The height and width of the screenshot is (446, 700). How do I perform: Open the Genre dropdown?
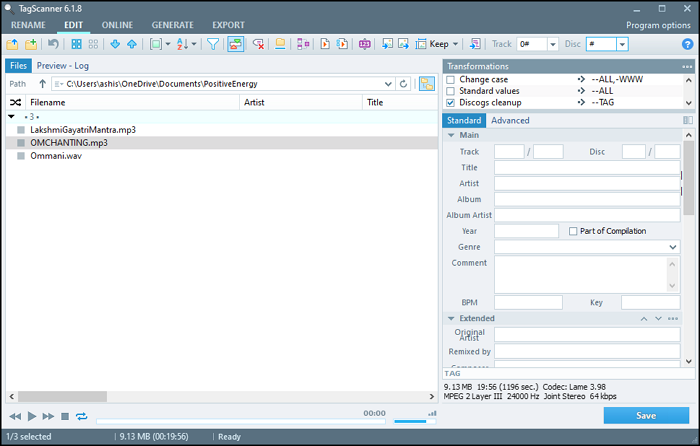[x=672, y=247]
